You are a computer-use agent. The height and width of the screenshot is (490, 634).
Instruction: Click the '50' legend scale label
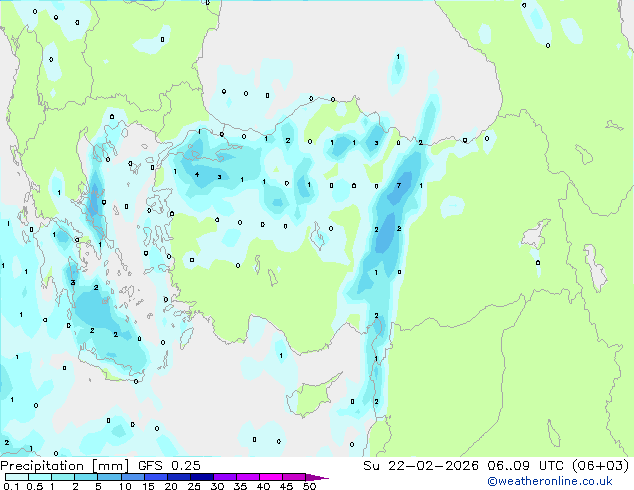(x=309, y=486)
